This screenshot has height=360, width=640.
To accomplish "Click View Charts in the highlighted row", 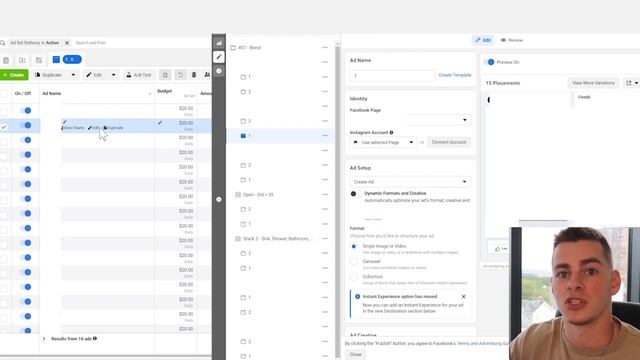I will [x=73, y=128].
